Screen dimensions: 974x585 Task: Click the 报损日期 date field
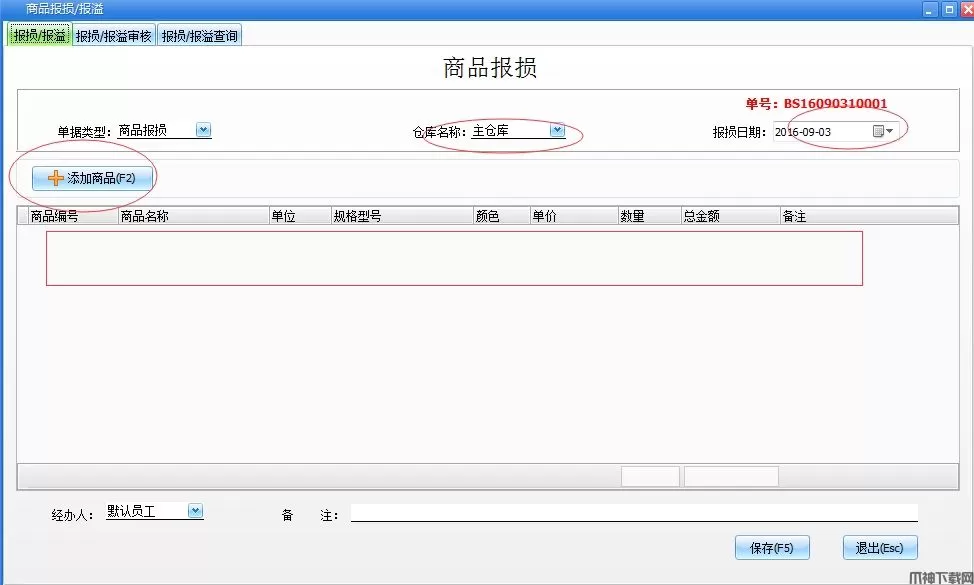point(820,132)
